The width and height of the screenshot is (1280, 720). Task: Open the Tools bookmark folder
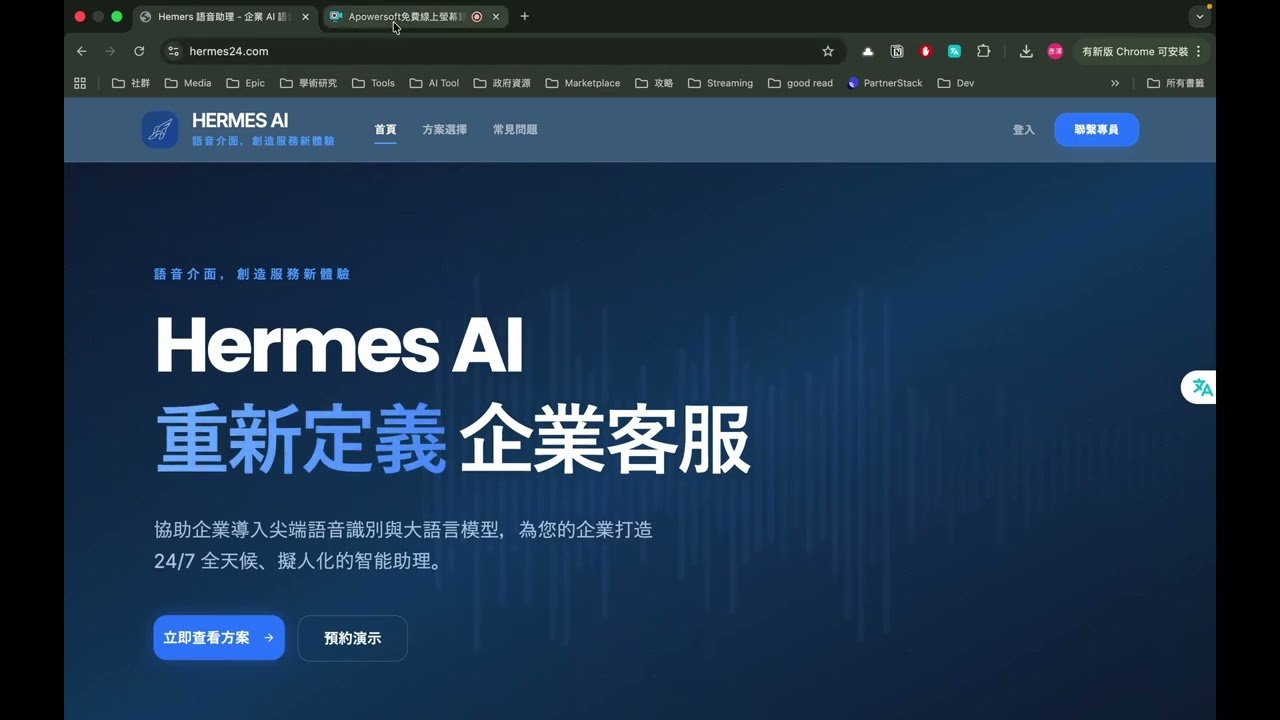coord(373,83)
